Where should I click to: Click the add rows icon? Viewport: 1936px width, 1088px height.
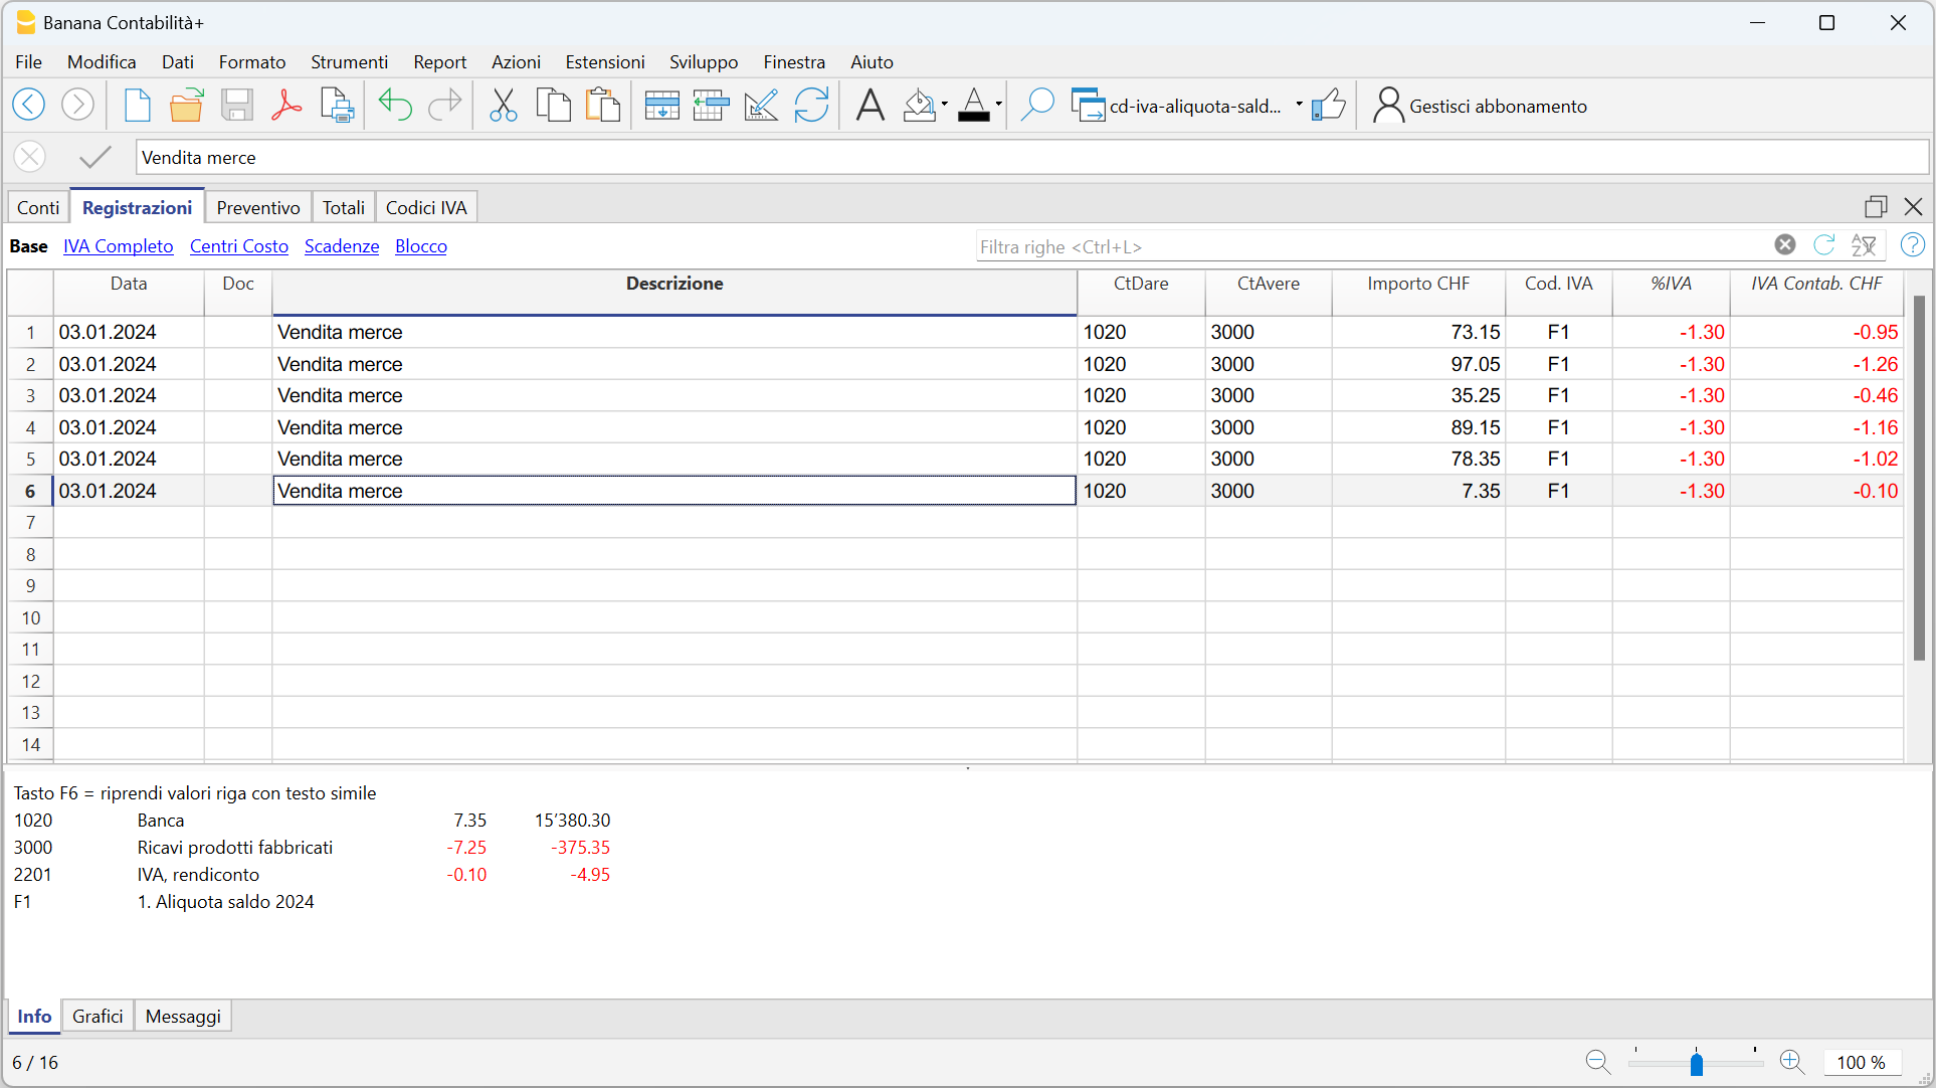tap(661, 105)
